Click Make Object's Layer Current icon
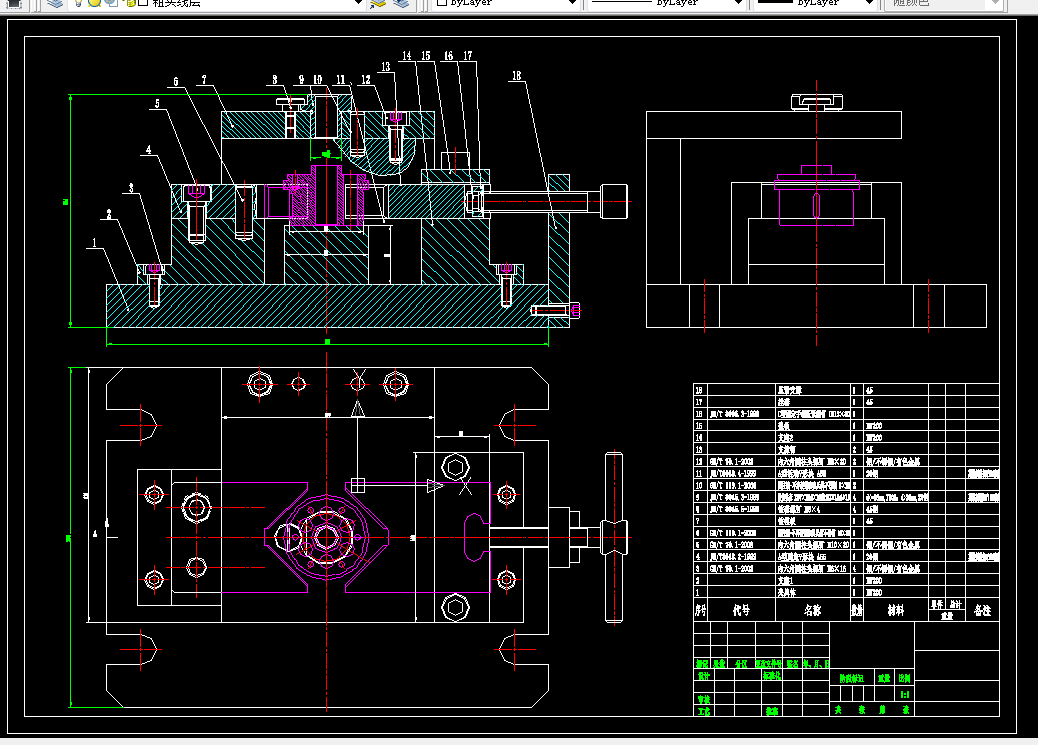The height and width of the screenshot is (745, 1038). 378,3
